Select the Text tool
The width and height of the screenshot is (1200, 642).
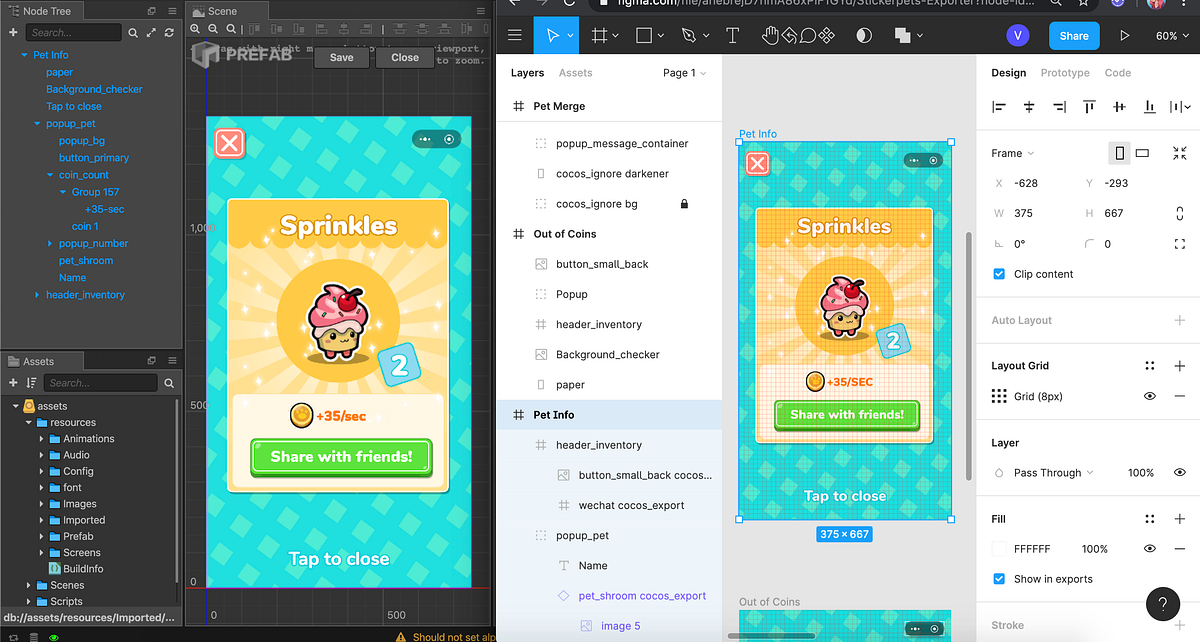[733, 35]
